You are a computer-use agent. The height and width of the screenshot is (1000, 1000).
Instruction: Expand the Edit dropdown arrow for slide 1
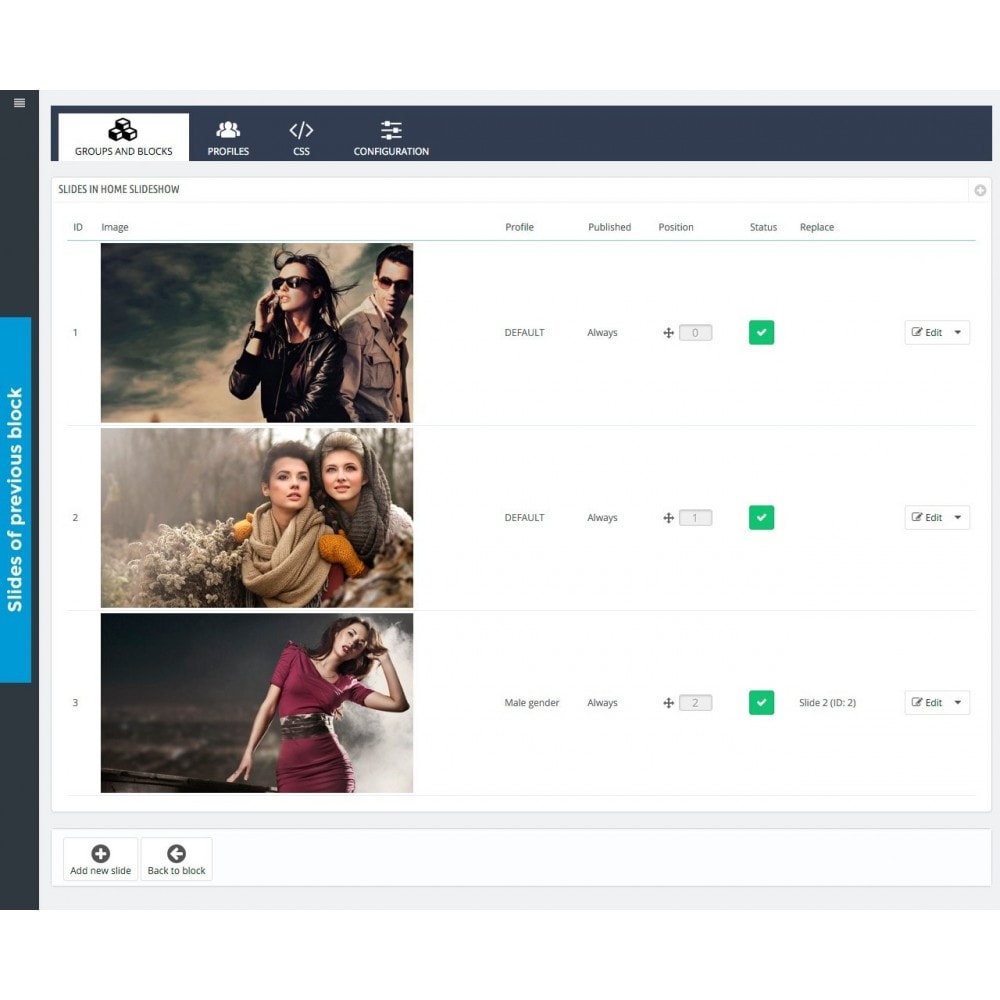coord(958,332)
